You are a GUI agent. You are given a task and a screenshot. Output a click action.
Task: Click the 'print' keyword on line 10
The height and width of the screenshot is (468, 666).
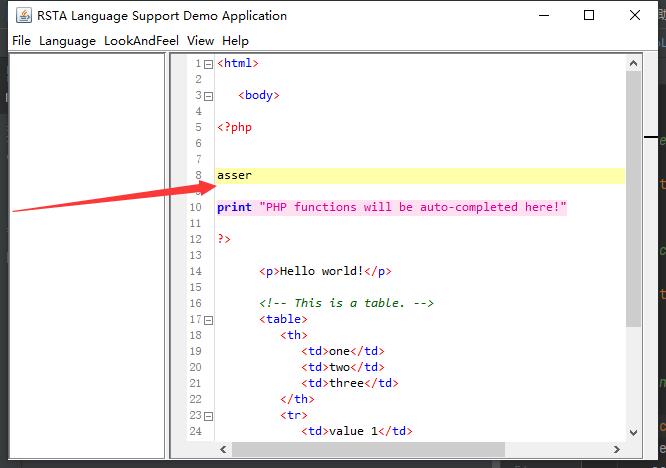click(234, 208)
